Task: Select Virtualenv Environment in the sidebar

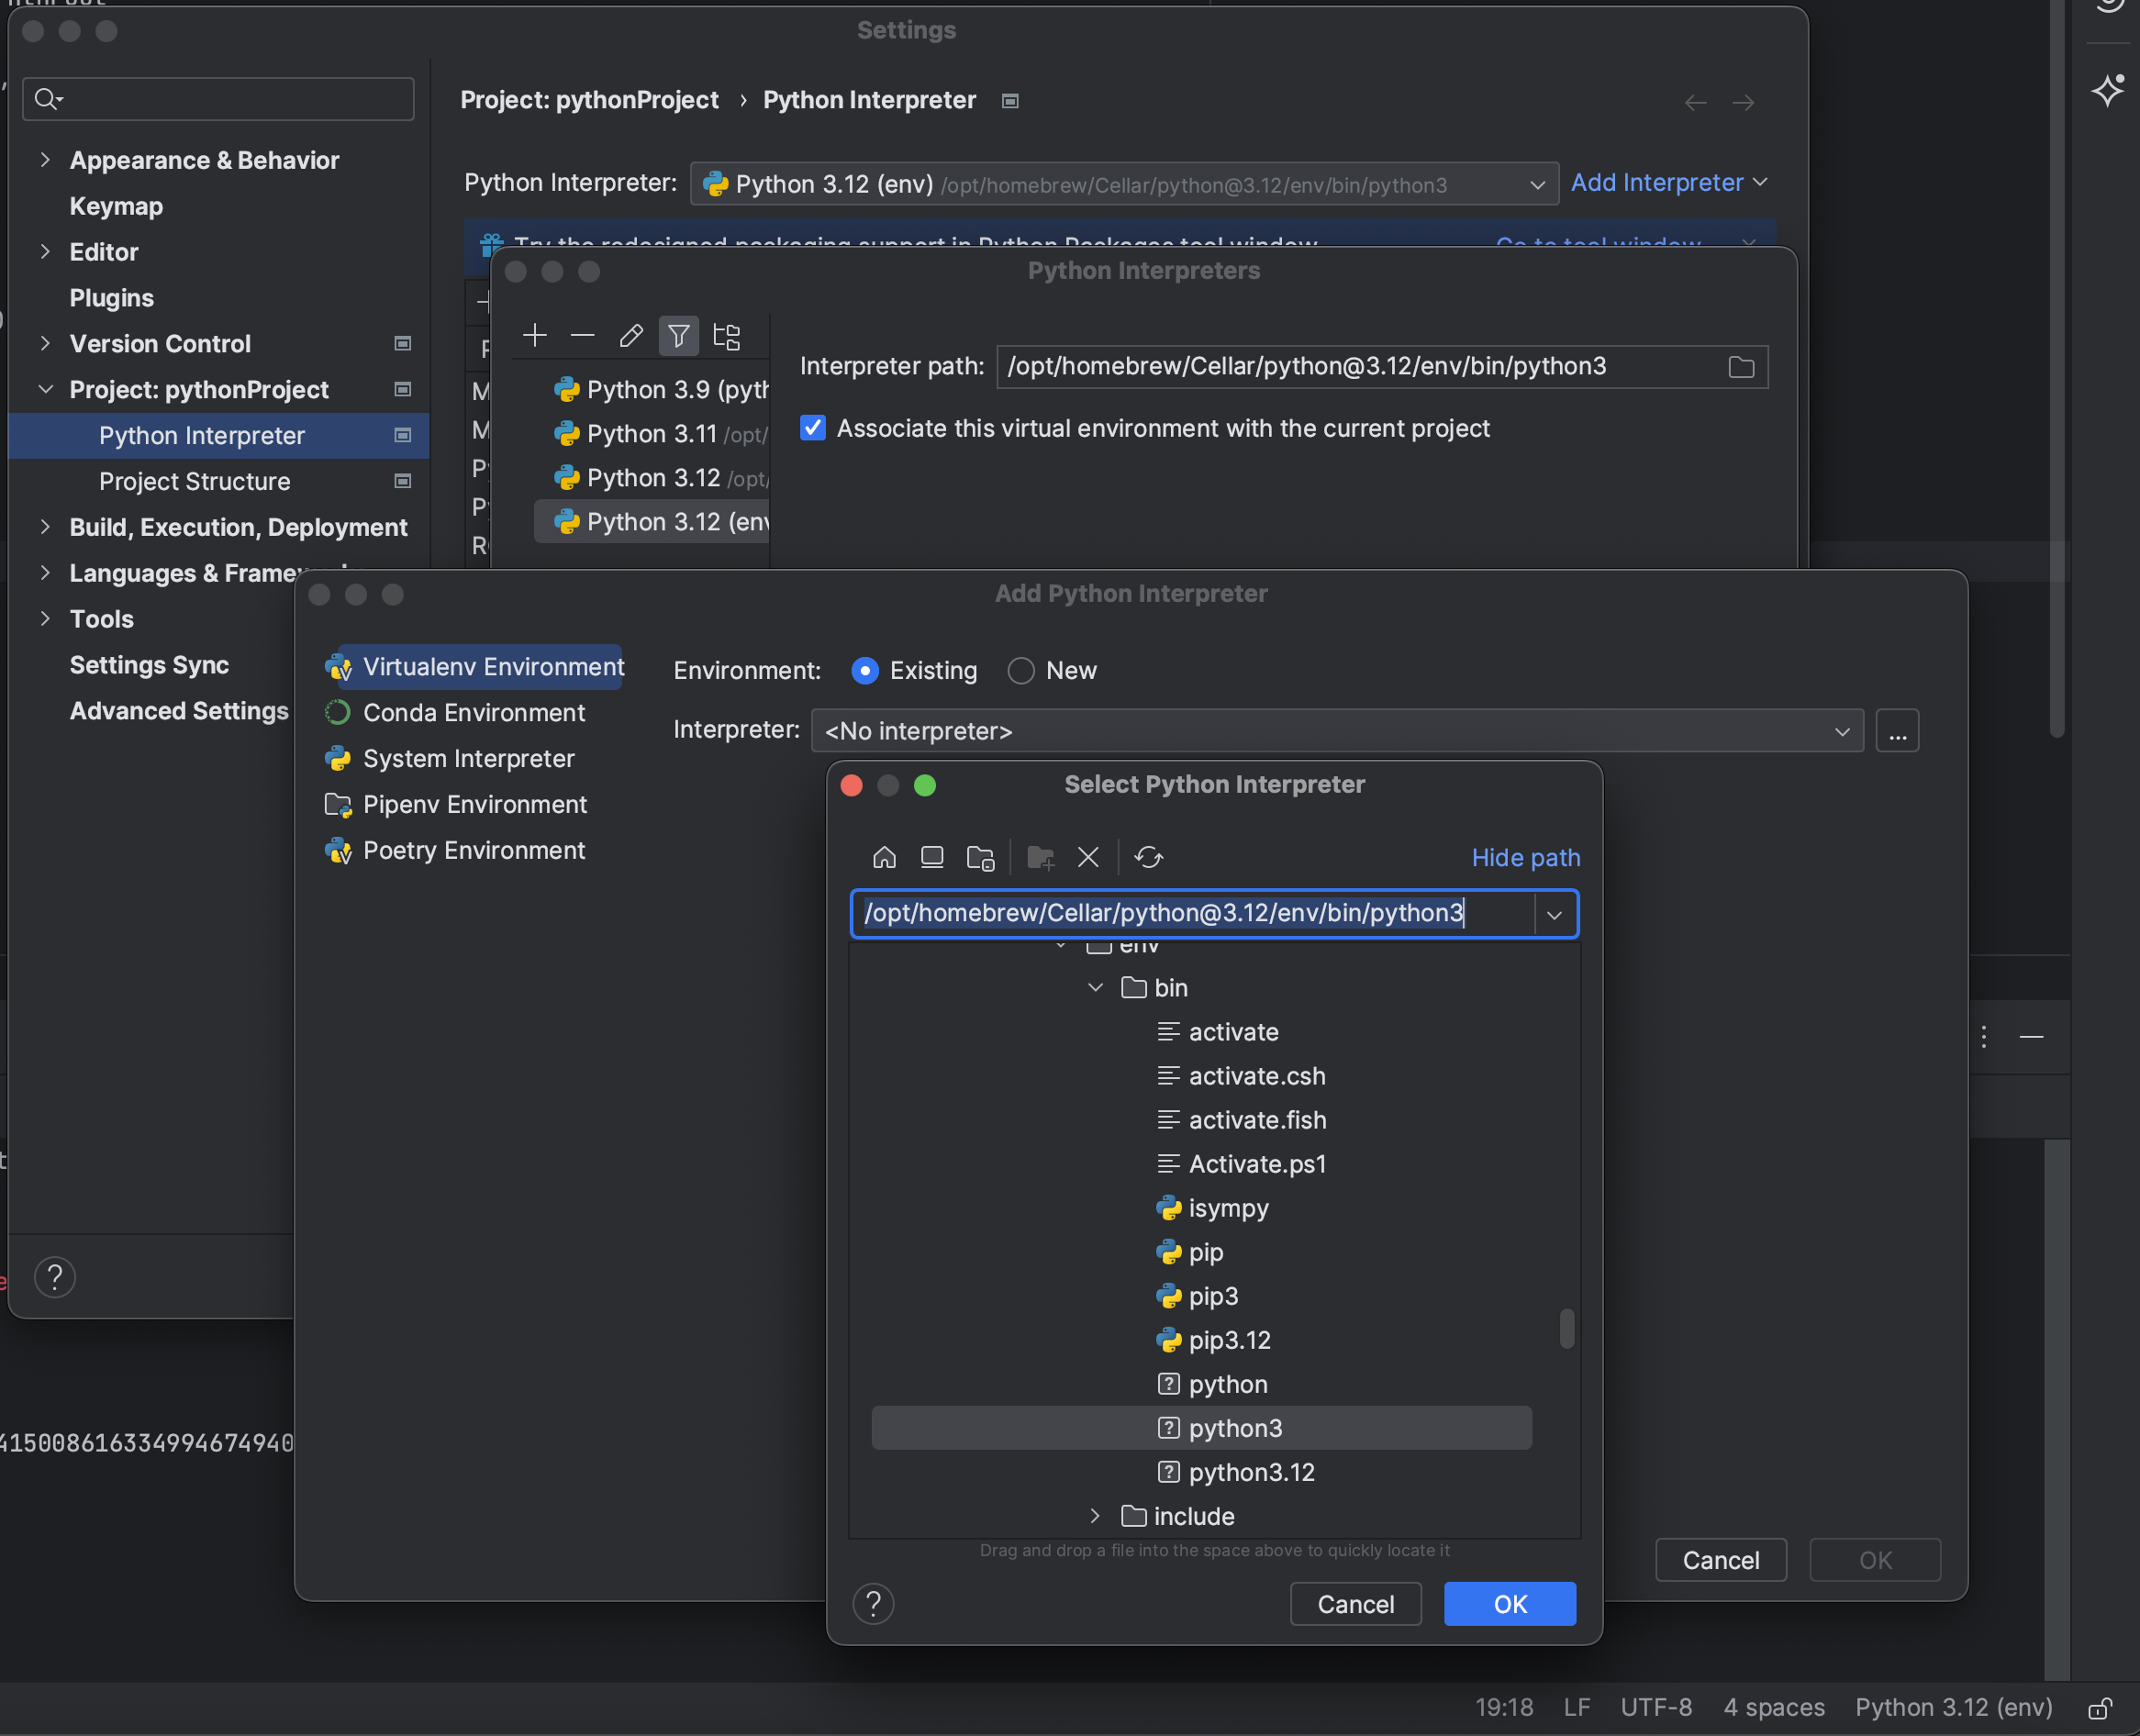Action: point(473,667)
